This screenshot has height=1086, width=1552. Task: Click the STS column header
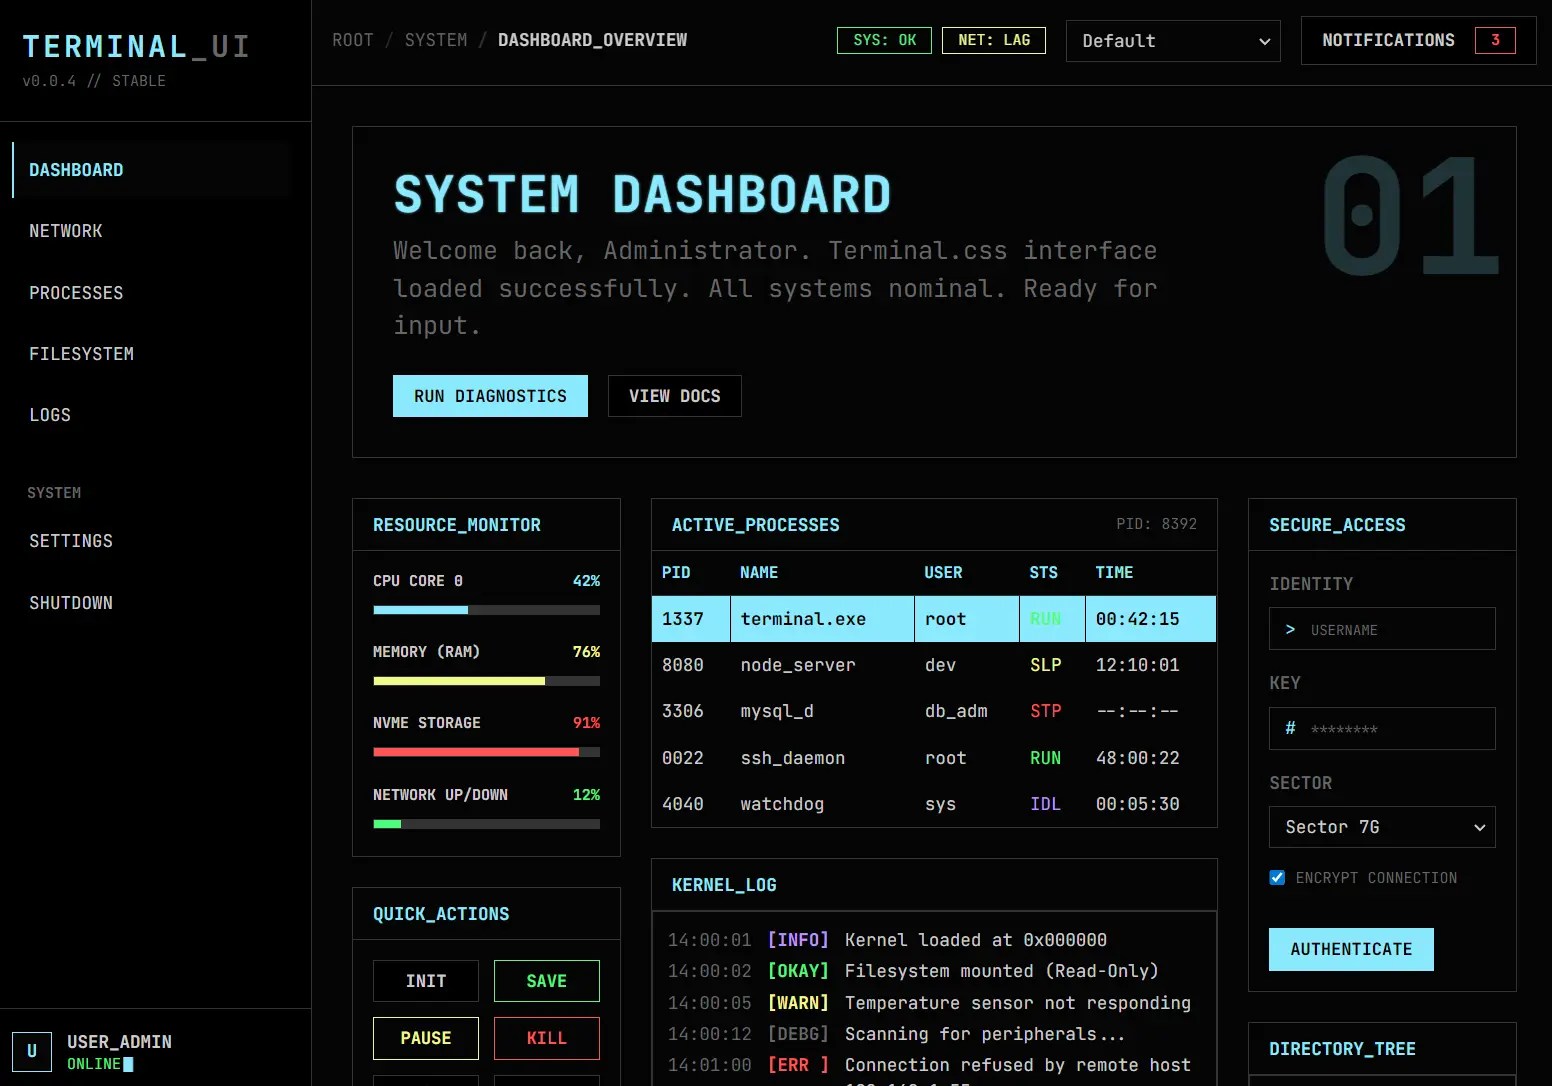pyautogui.click(x=1043, y=572)
